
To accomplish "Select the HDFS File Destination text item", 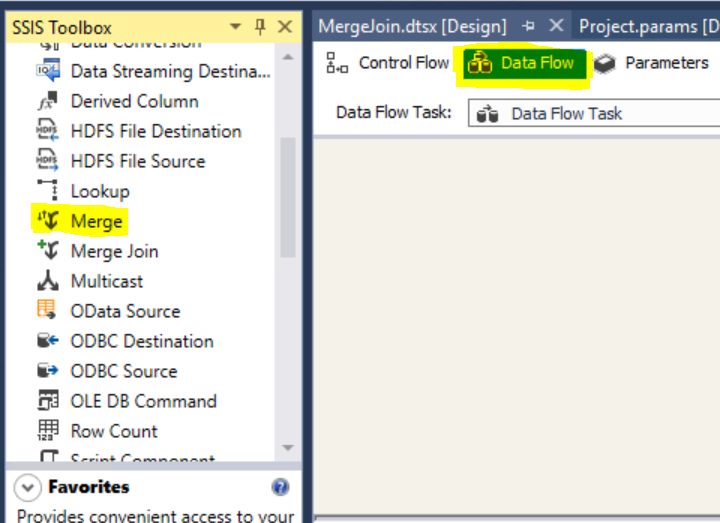I will coord(156,131).
